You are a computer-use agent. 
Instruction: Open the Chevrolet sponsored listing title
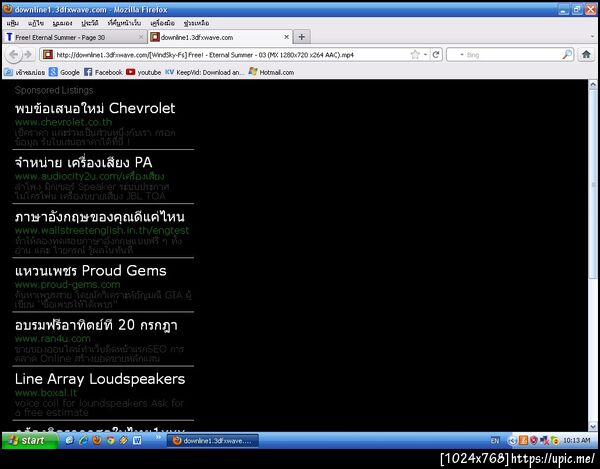(x=95, y=109)
